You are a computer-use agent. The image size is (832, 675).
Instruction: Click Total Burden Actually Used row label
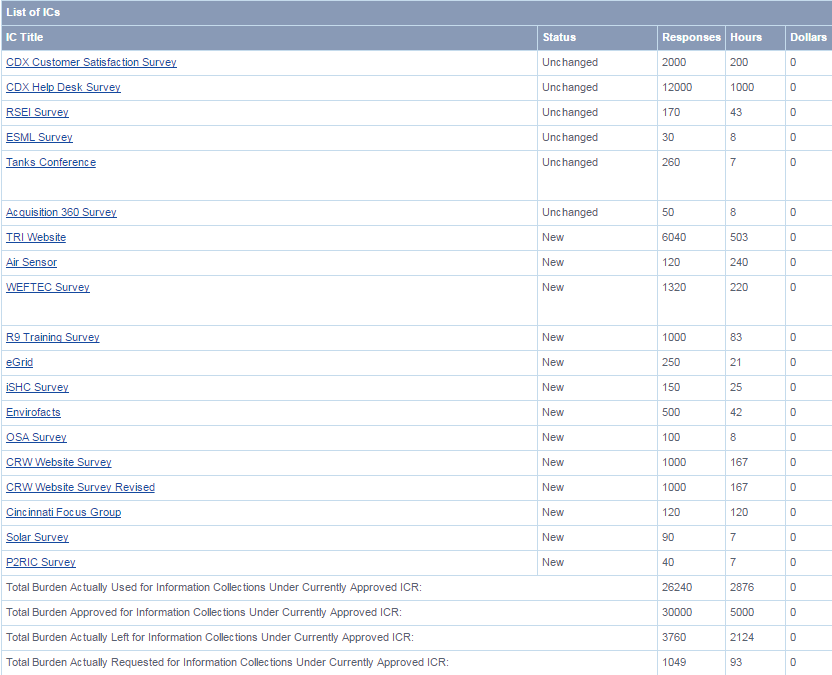pyautogui.click(x=214, y=587)
